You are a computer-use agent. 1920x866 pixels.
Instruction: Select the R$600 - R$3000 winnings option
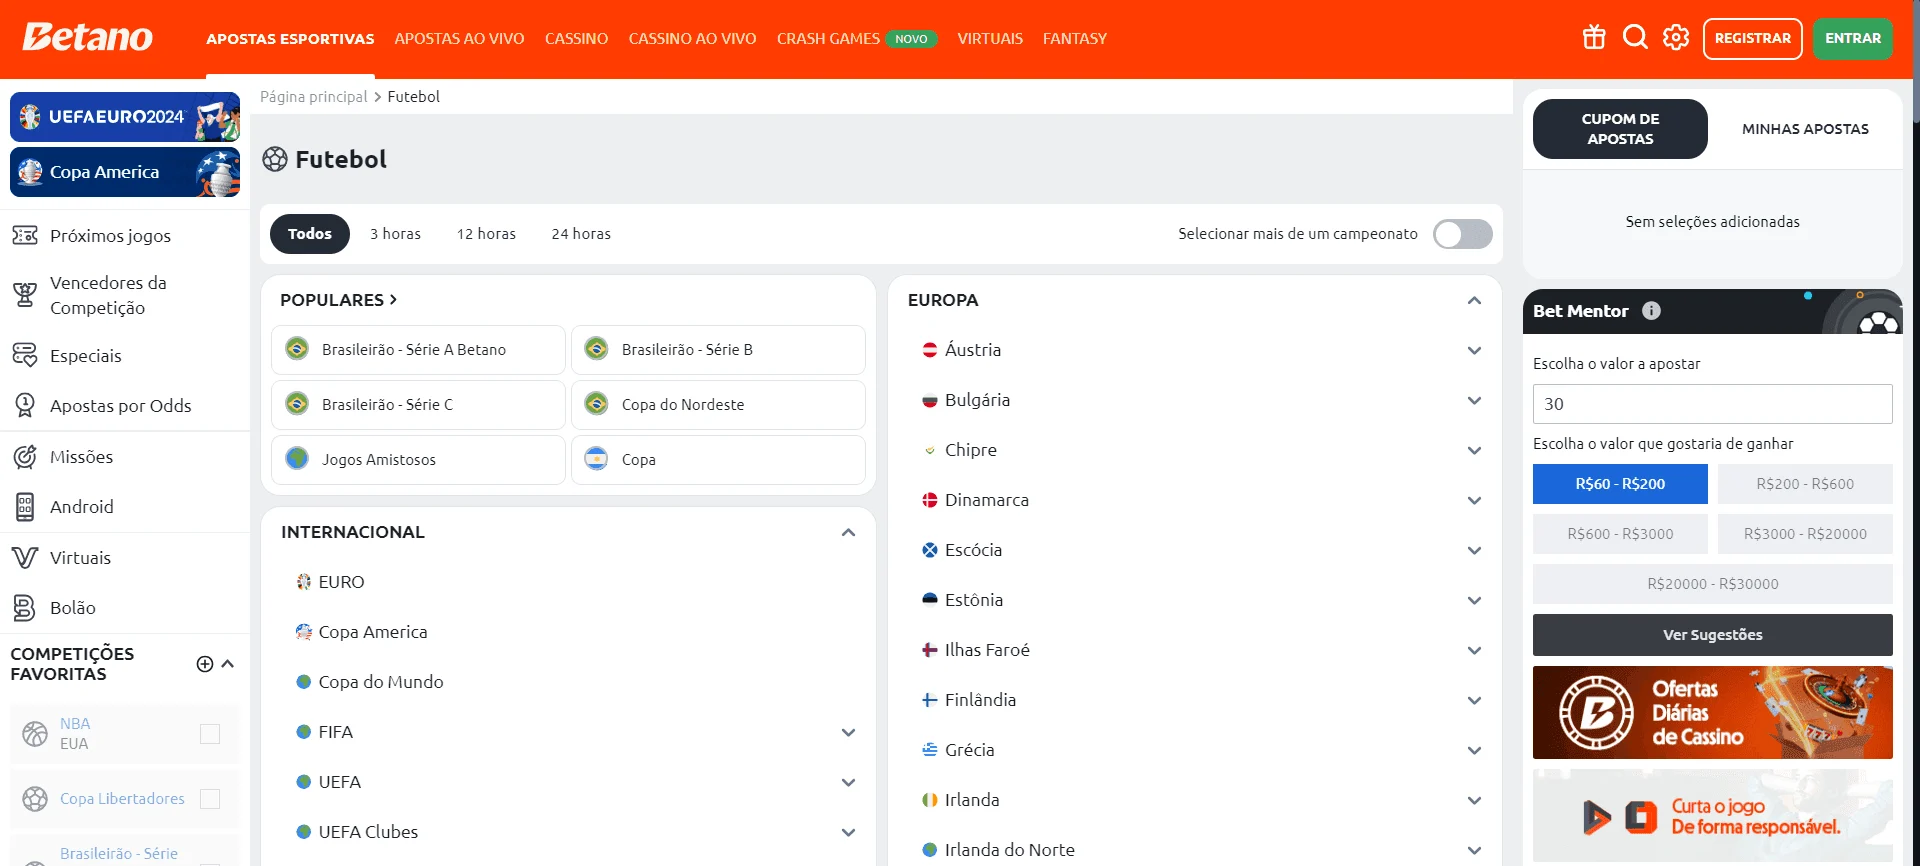tap(1620, 534)
